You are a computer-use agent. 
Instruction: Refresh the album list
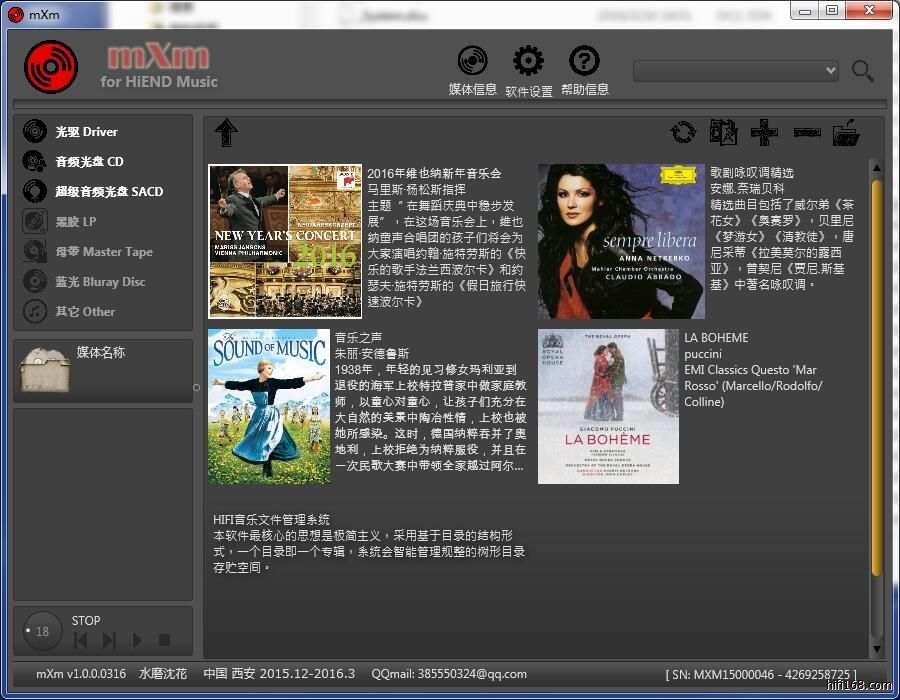683,132
